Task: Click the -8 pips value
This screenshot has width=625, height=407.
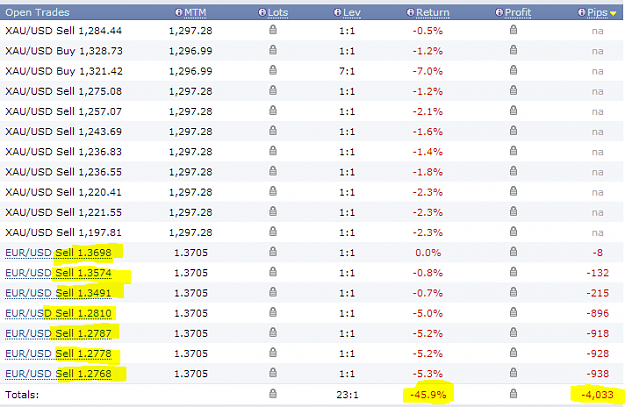Action: (597, 253)
